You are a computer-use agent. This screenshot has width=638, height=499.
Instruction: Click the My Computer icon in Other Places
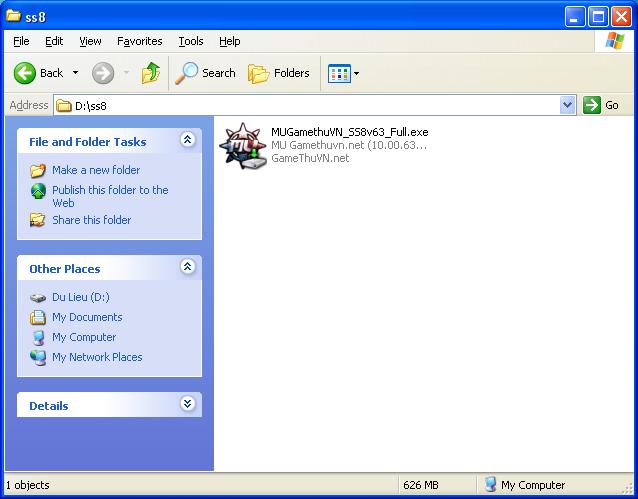(x=38, y=337)
